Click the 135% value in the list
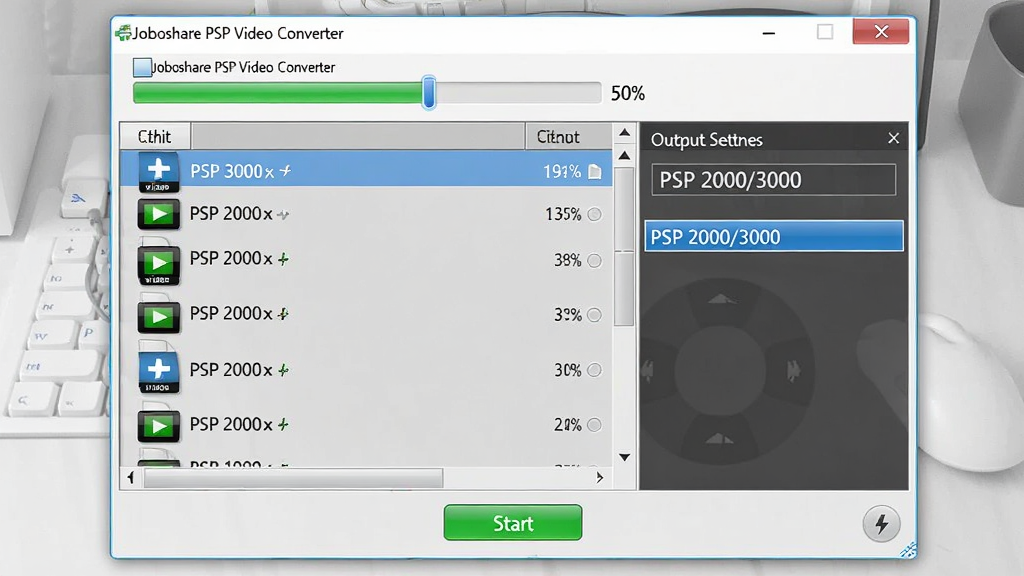Screen dimensions: 1024x576 563,214
